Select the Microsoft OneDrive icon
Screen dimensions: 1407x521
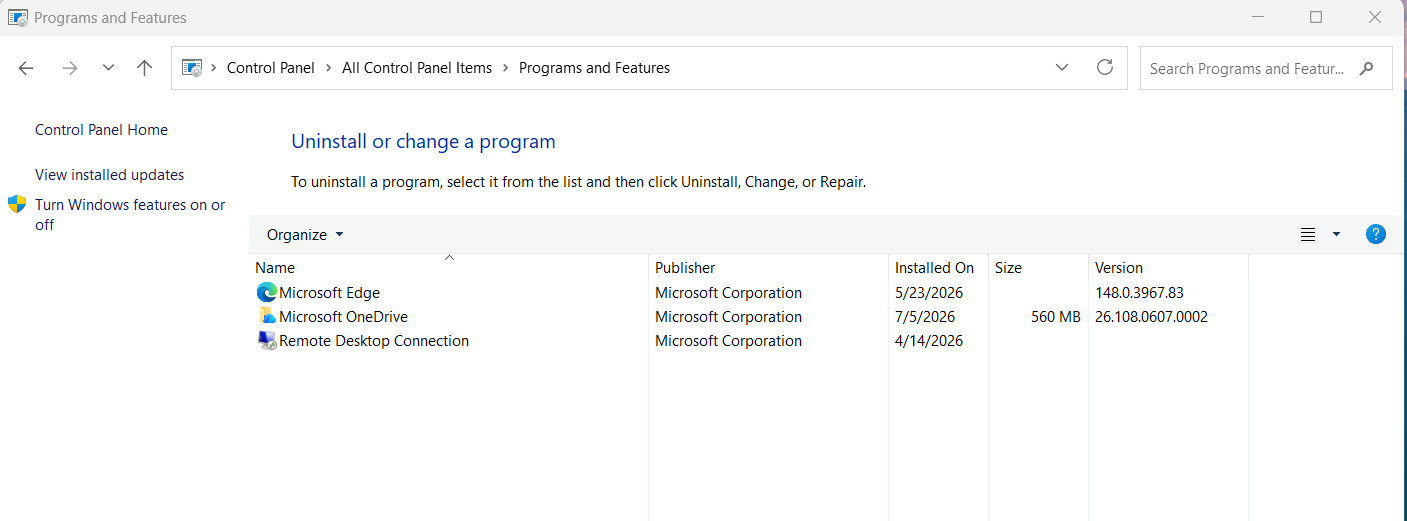tap(266, 317)
